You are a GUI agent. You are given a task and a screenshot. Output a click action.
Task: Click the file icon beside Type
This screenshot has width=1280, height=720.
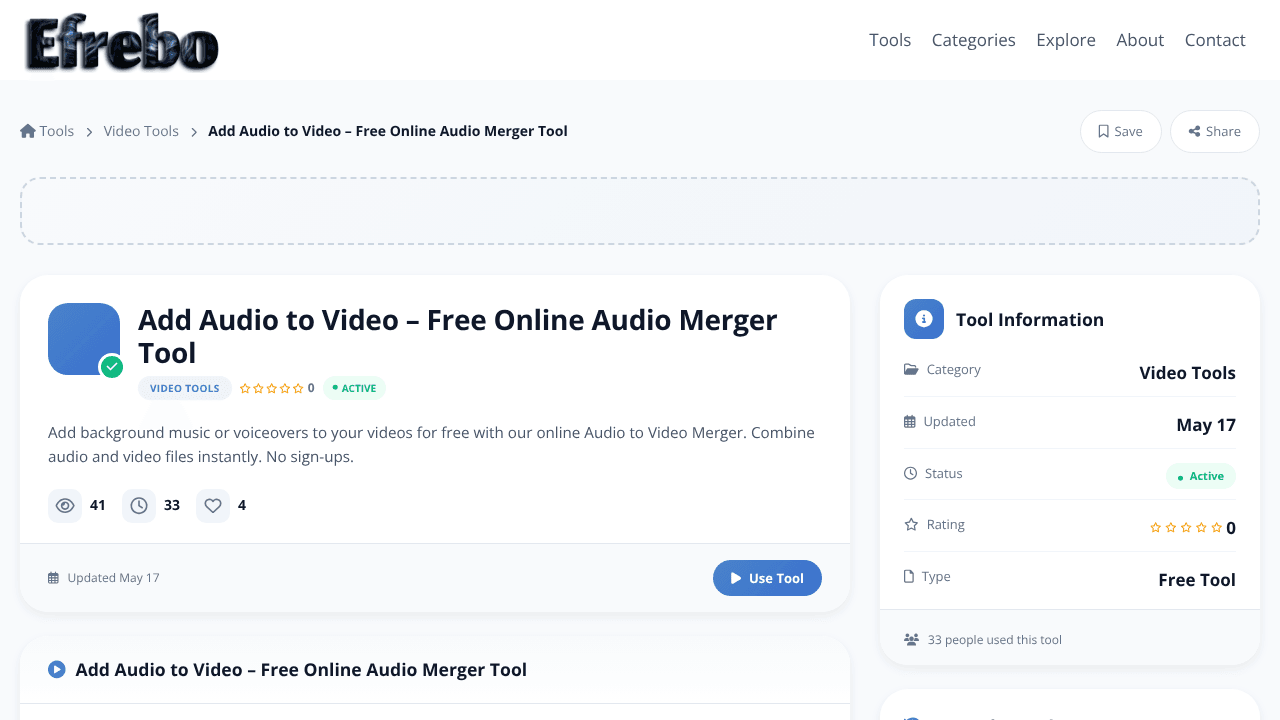[x=909, y=577]
